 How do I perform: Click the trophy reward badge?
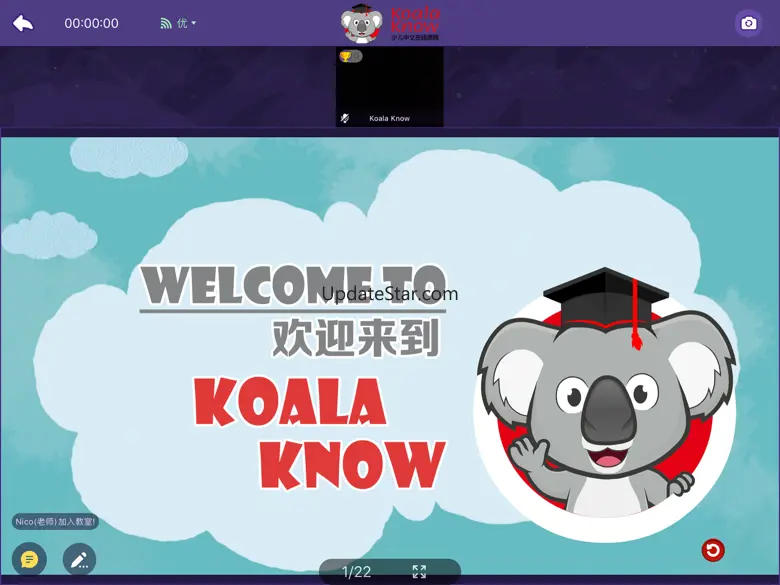click(351, 56)
